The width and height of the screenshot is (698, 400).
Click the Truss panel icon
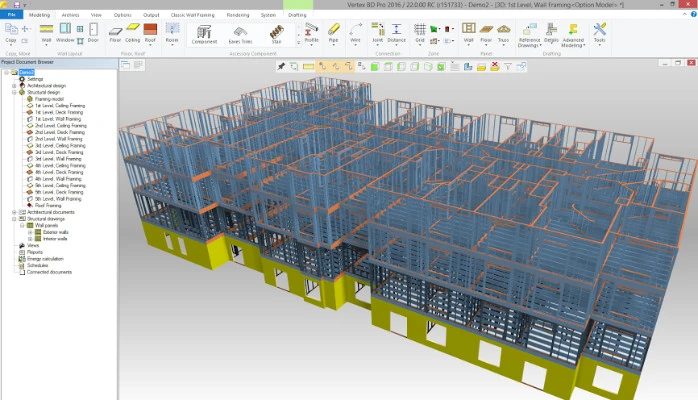(503, 33)
